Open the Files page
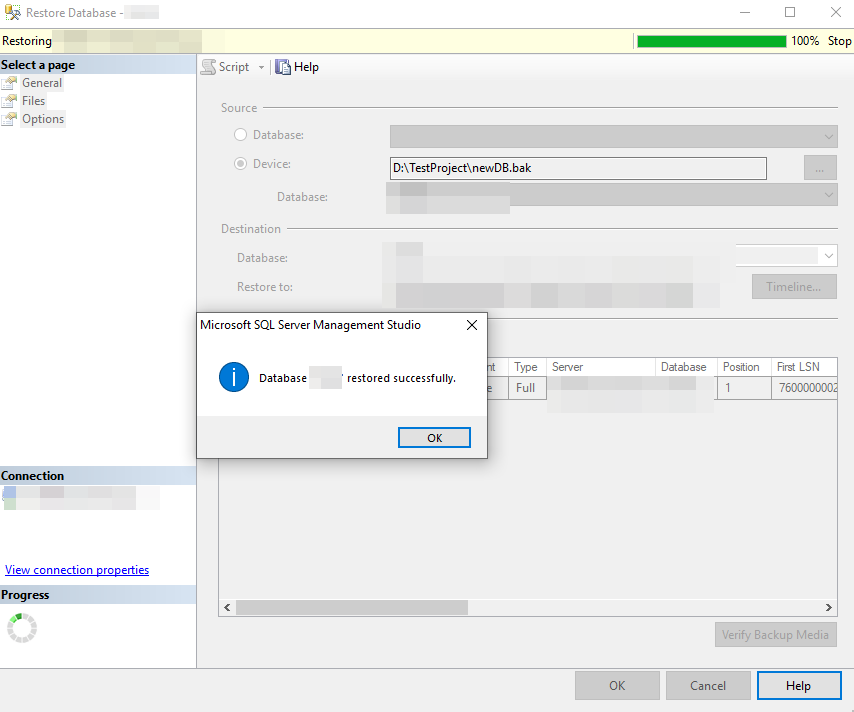Image resolution: width=854 pixels, height=712 pixels. click(x=33, y=101)
